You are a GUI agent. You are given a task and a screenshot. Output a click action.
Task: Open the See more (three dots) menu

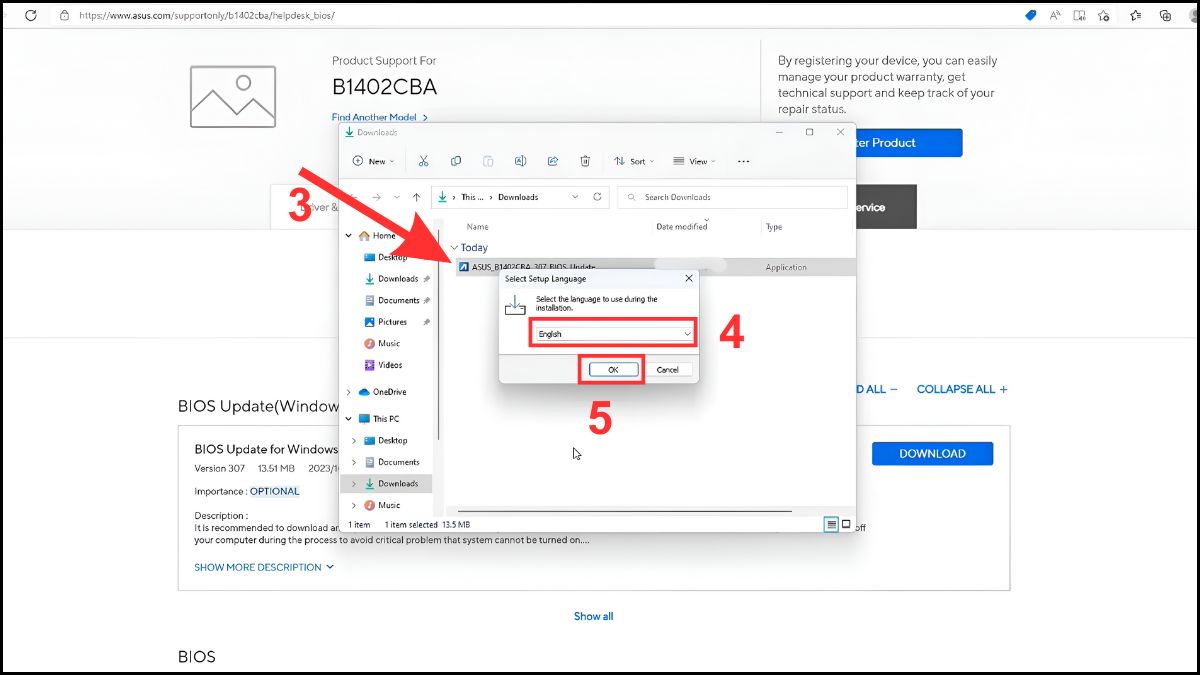pyautogui.click(x=743, y=161)
